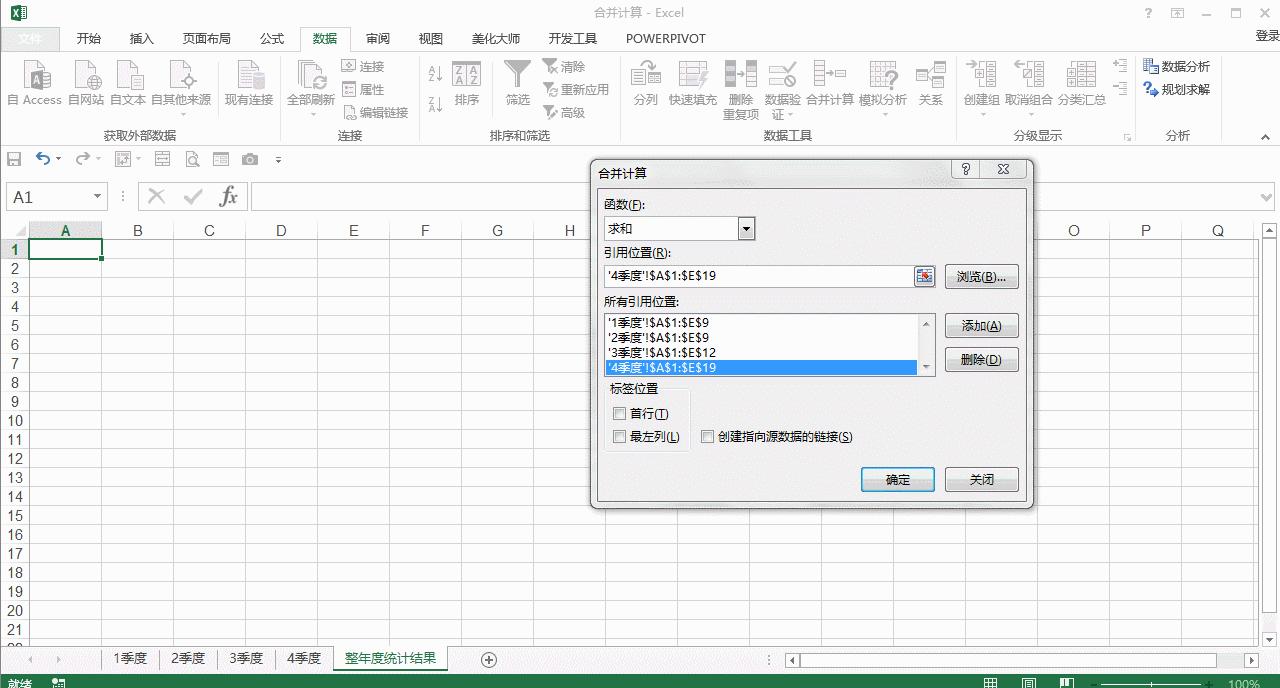
Task: Select the 分列 (Text to Columns) icon
Action: (644, 80)
